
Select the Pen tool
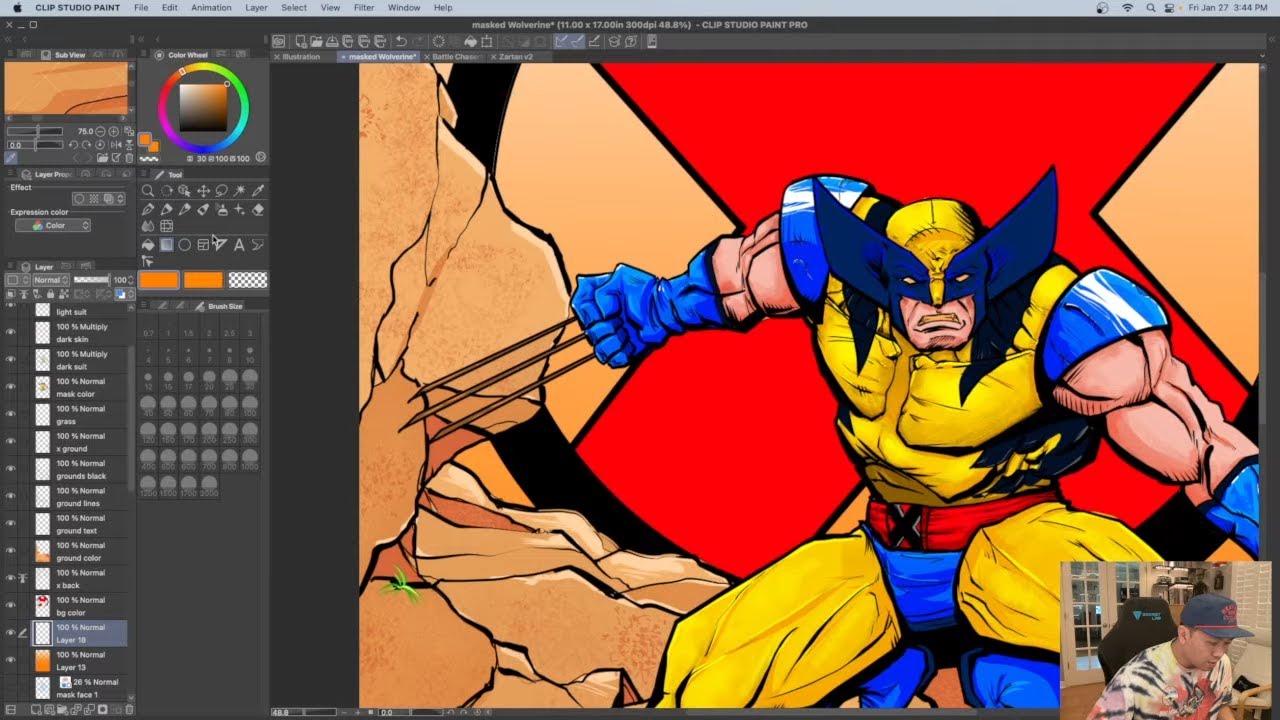148,210
